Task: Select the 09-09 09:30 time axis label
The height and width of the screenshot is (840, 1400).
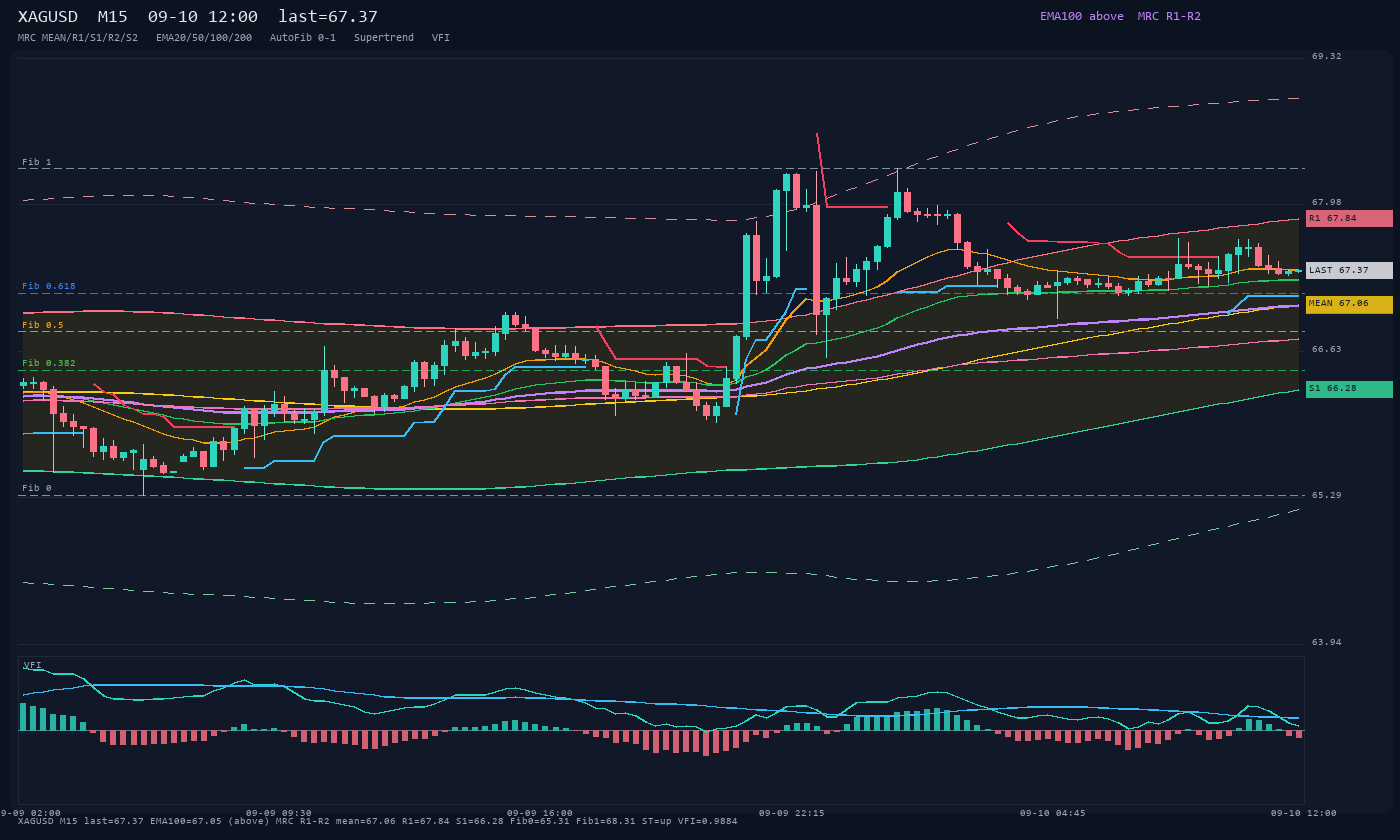Action: click(x=279, y=813)
